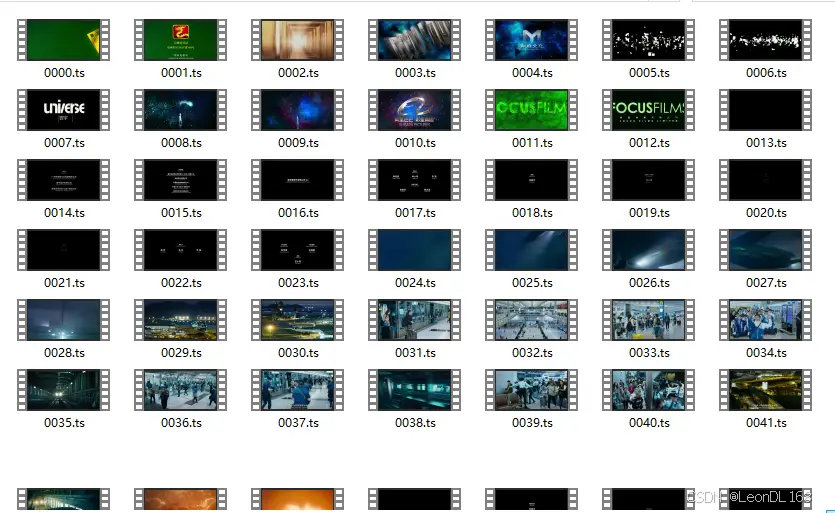Click the file name 0007.ts
This screenshot has width=835, height=513.
(x=64, y=143)
